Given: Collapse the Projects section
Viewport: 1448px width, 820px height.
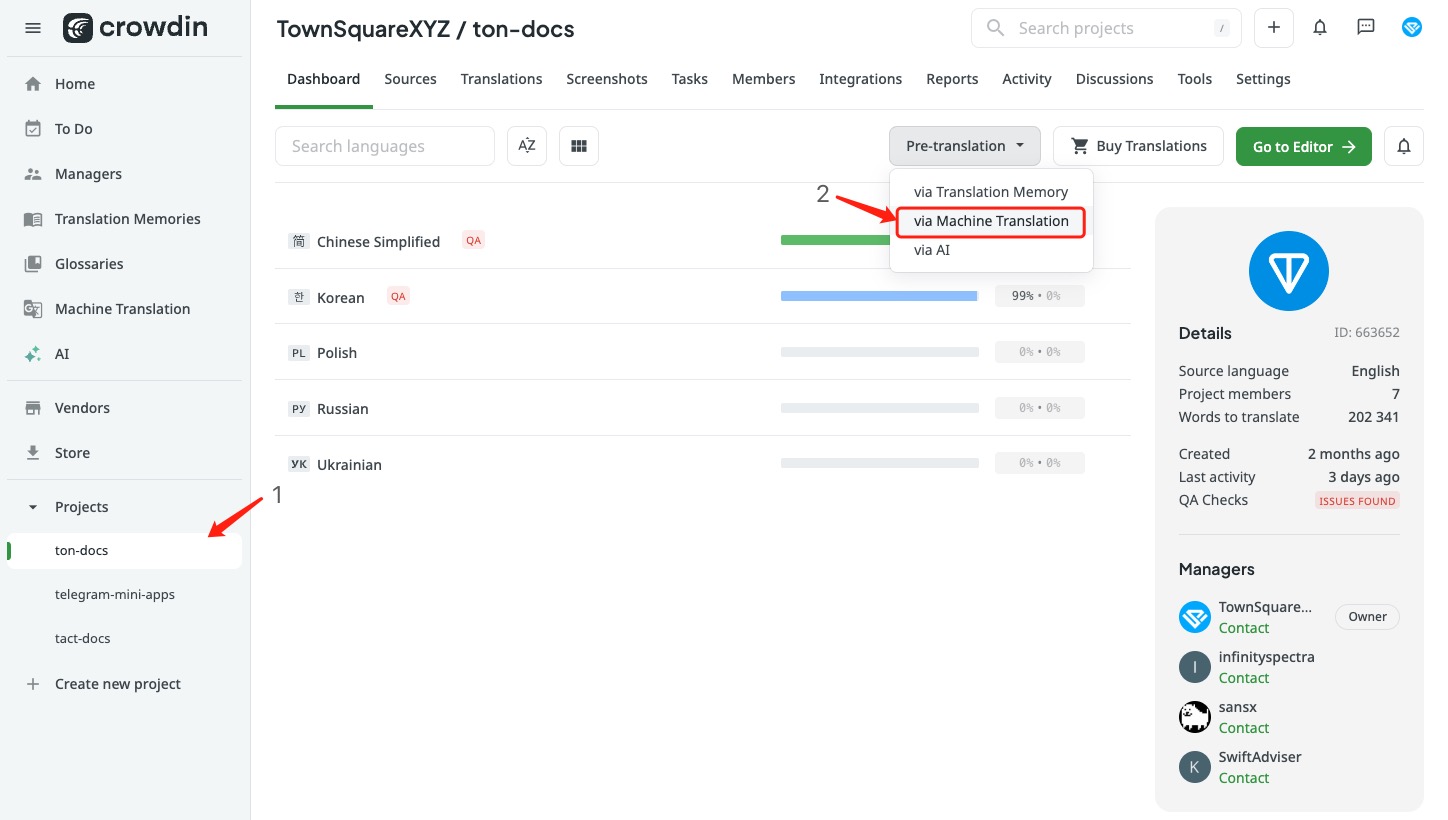Looking at the screenshot, I should [x=33, y=507].
